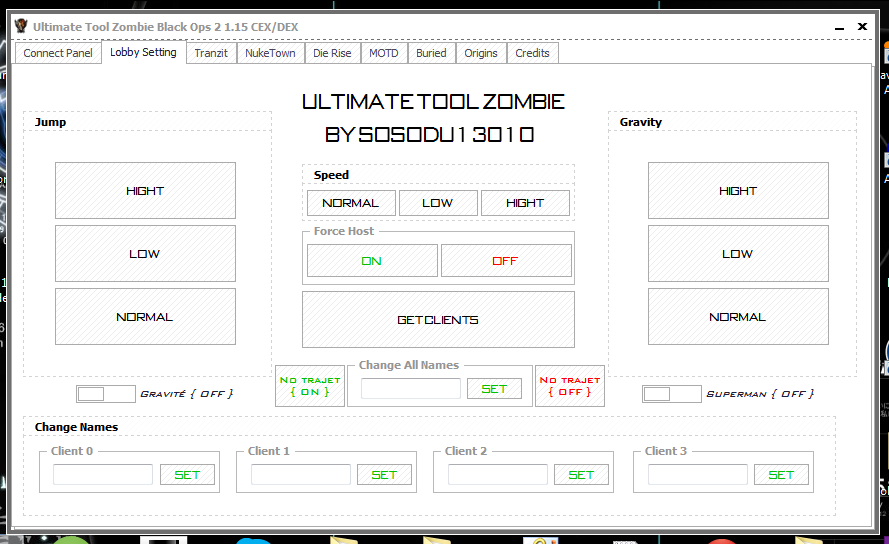Focus the Client 0 name field
This screenshot has height=544, width=889.
tap(103, 474)
